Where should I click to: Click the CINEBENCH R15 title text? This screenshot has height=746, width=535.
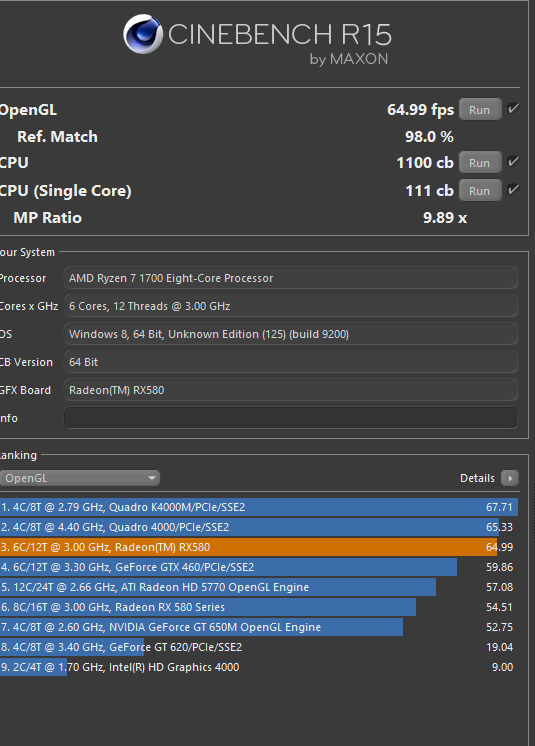[280, 35]
